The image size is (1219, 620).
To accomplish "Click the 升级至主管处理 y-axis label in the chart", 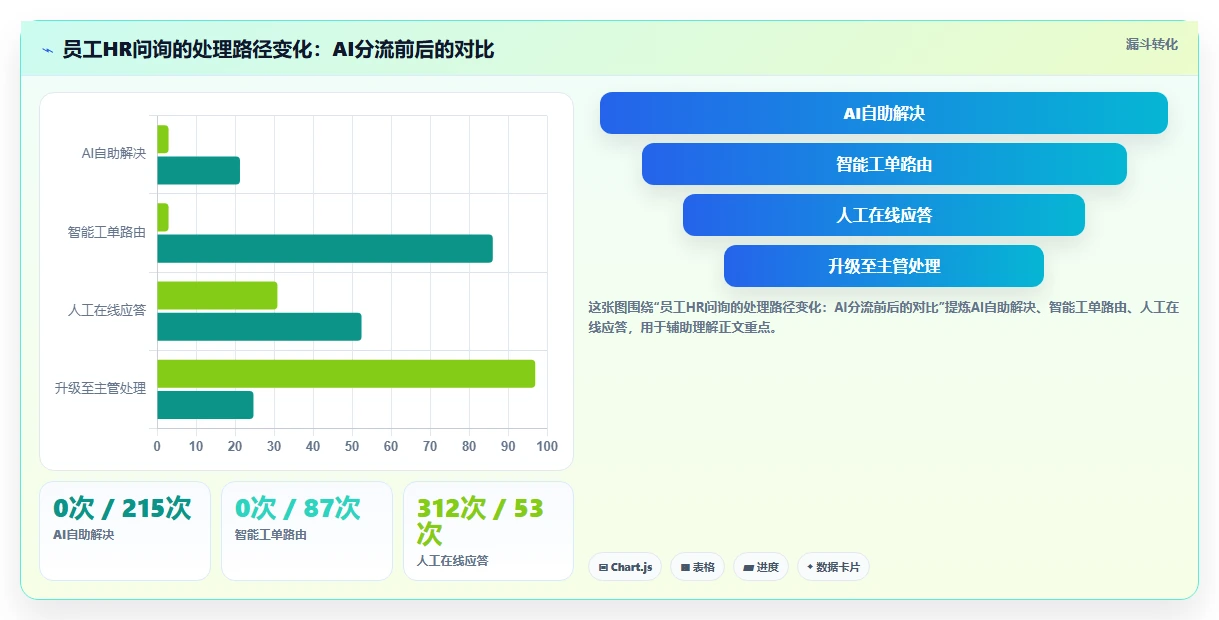I will click(x=100, y=388).
